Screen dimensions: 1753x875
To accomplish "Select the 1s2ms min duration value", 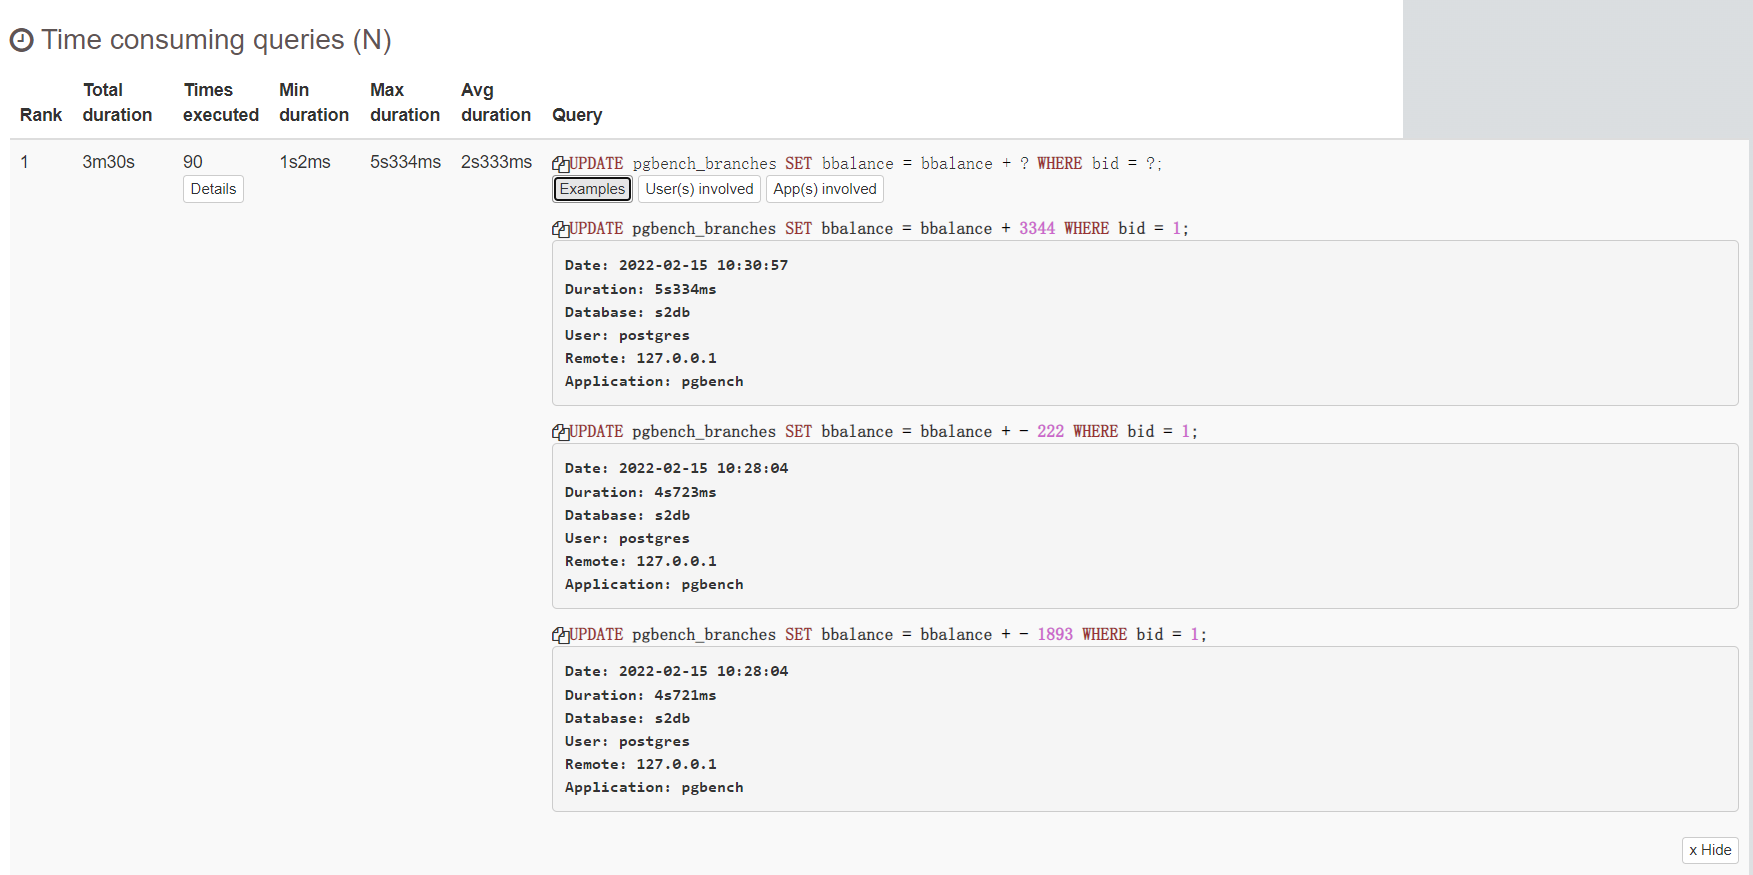I will click(305, 162).
